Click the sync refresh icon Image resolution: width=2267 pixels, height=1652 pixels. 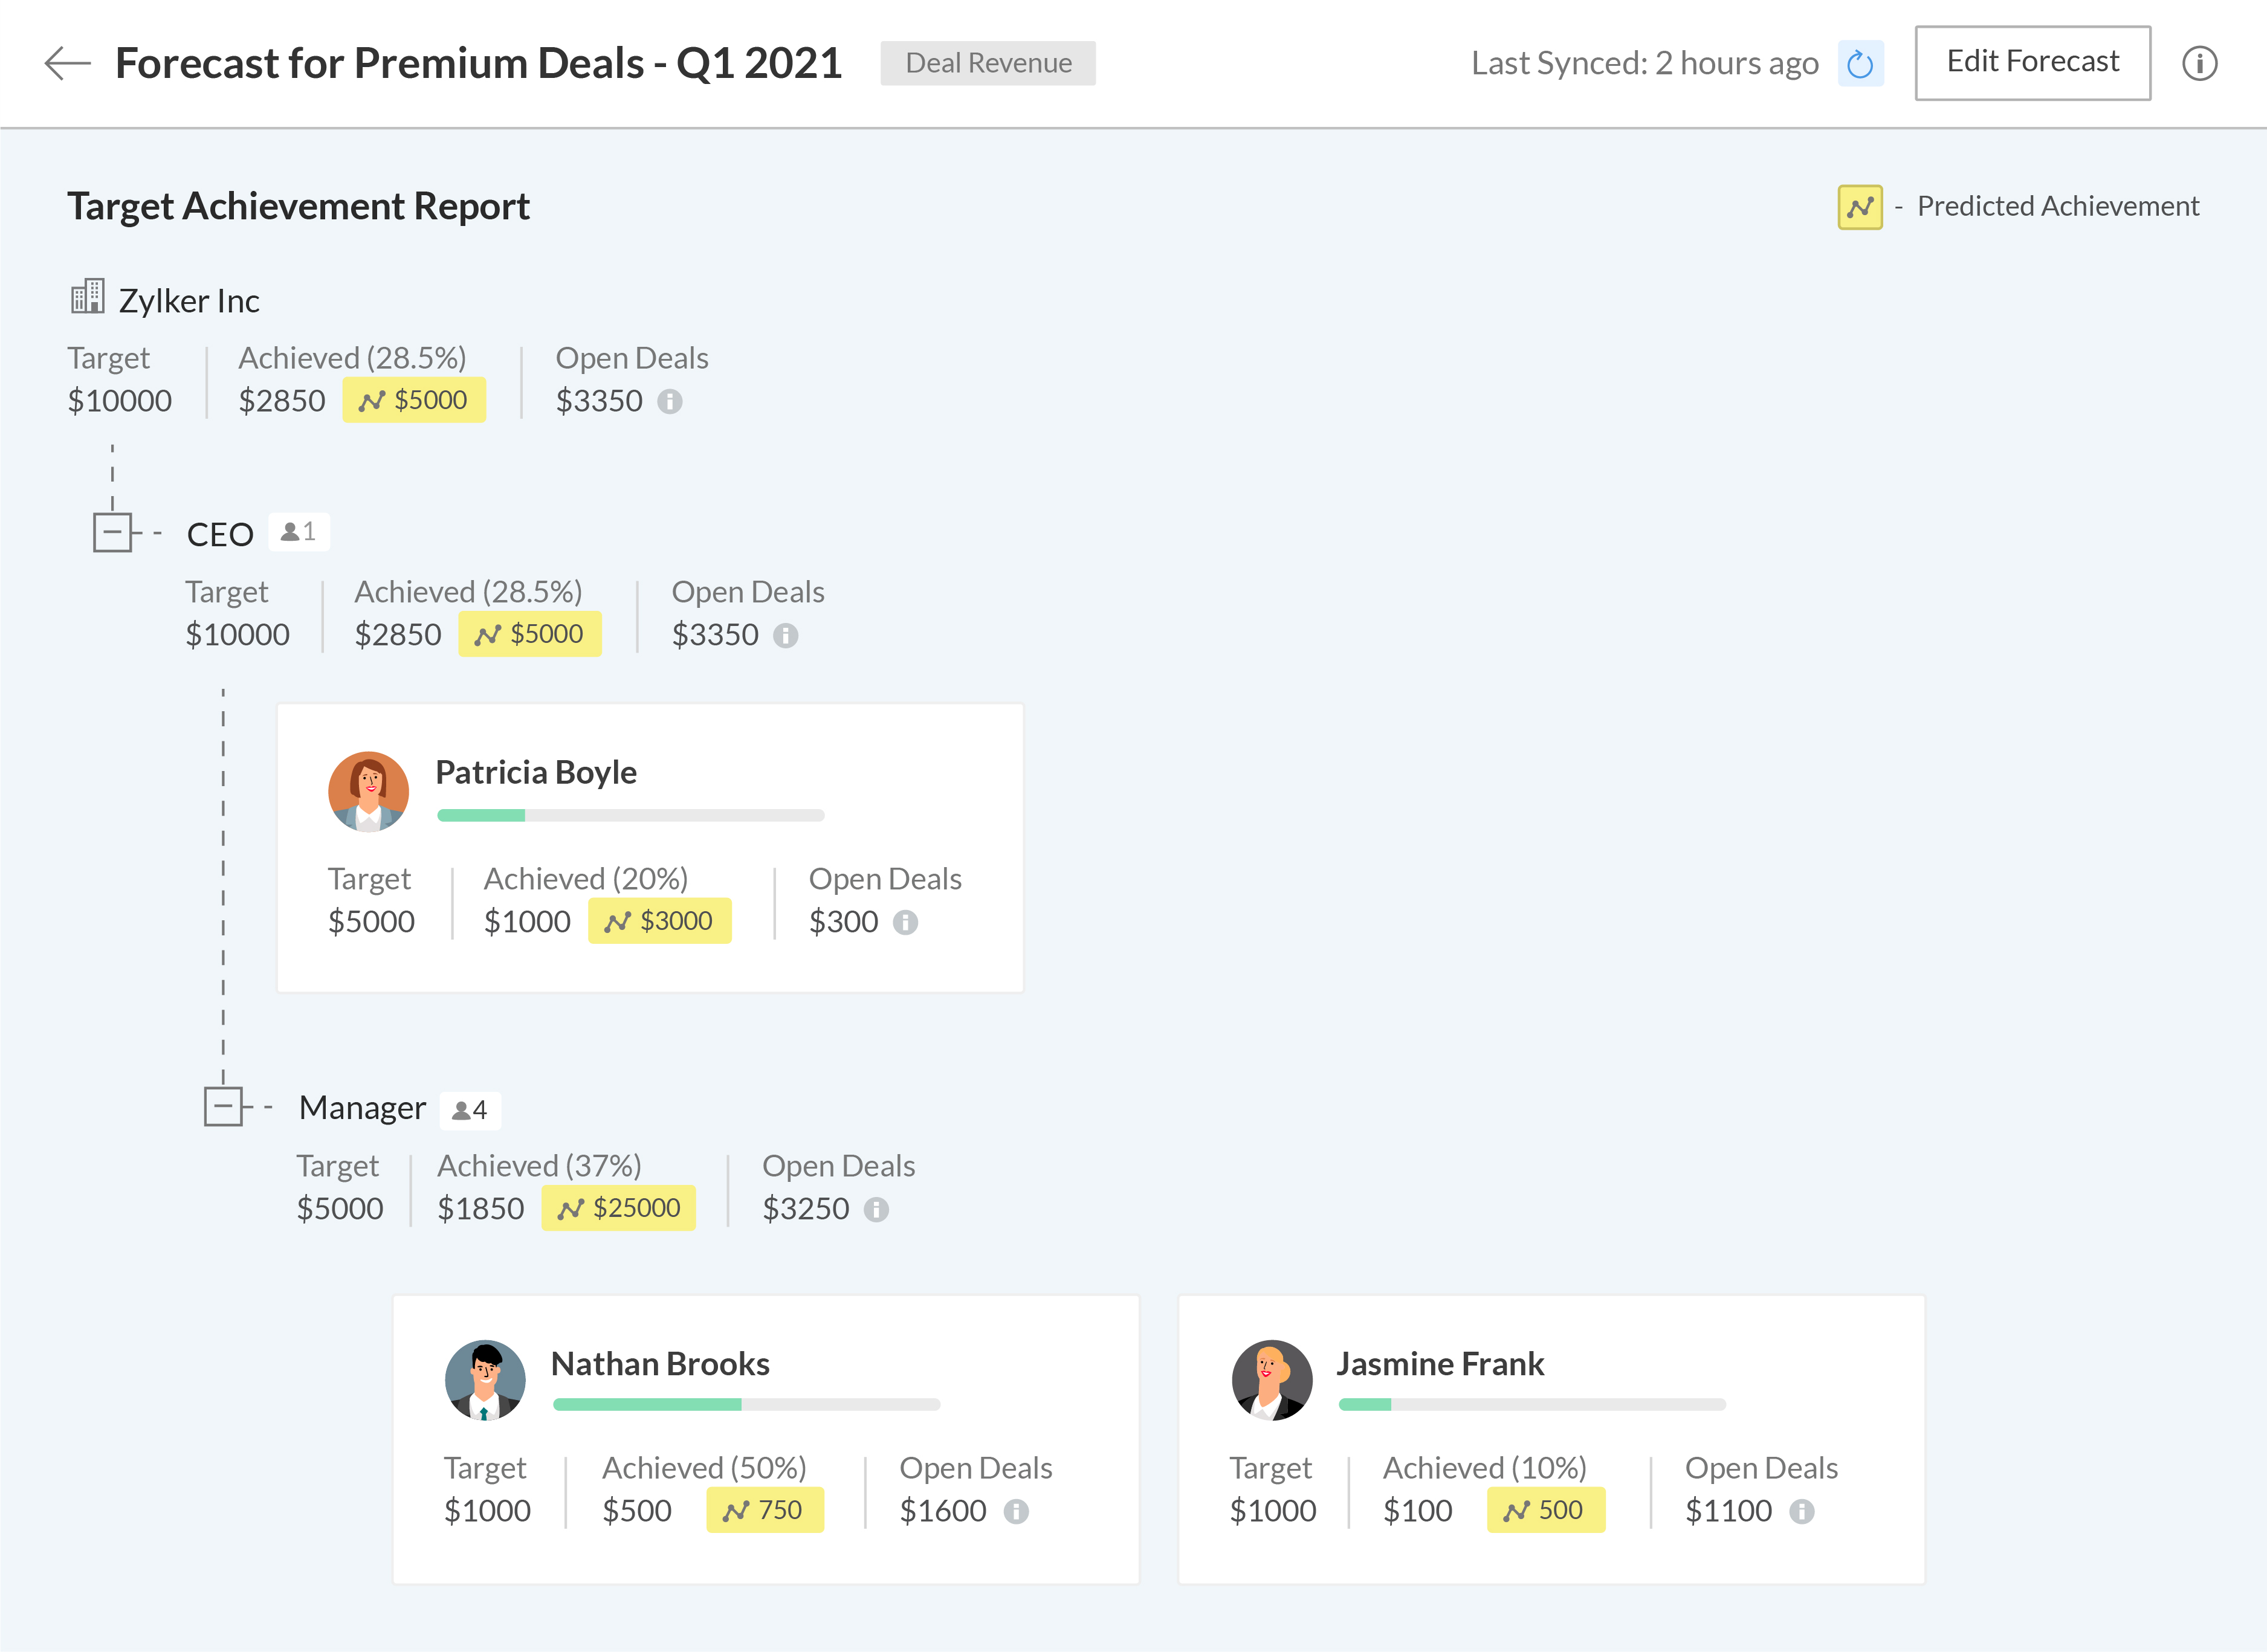tap(1859, 64)
